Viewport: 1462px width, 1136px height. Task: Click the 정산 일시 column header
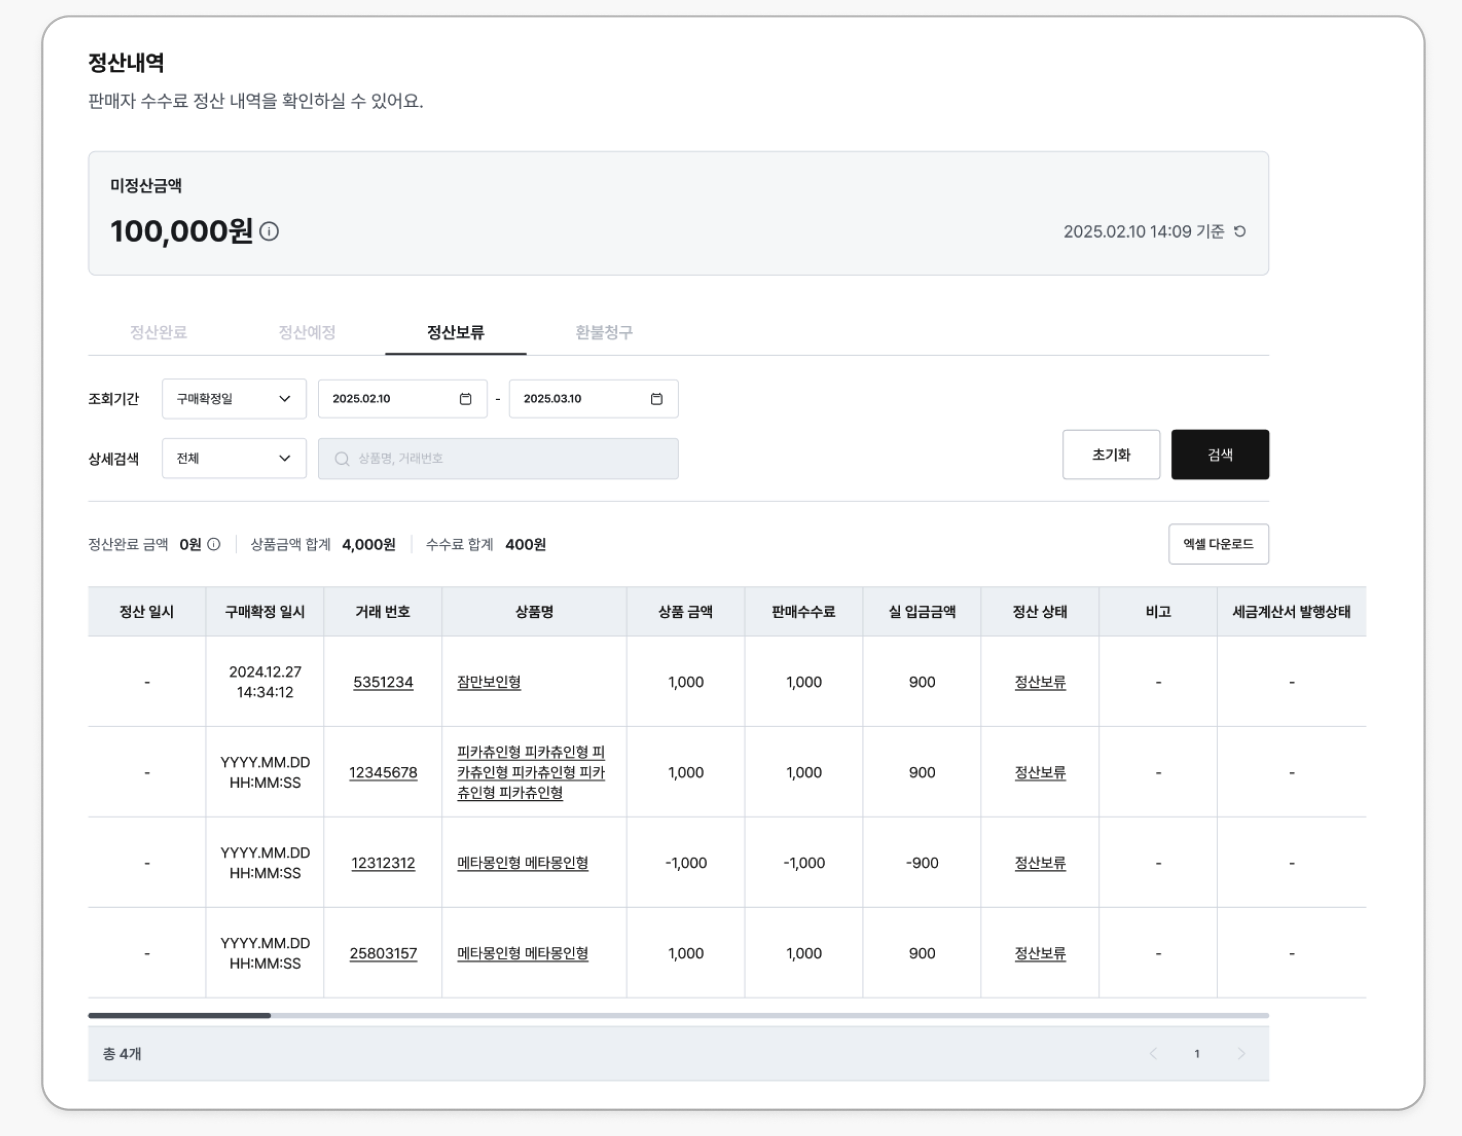point(147,612)
